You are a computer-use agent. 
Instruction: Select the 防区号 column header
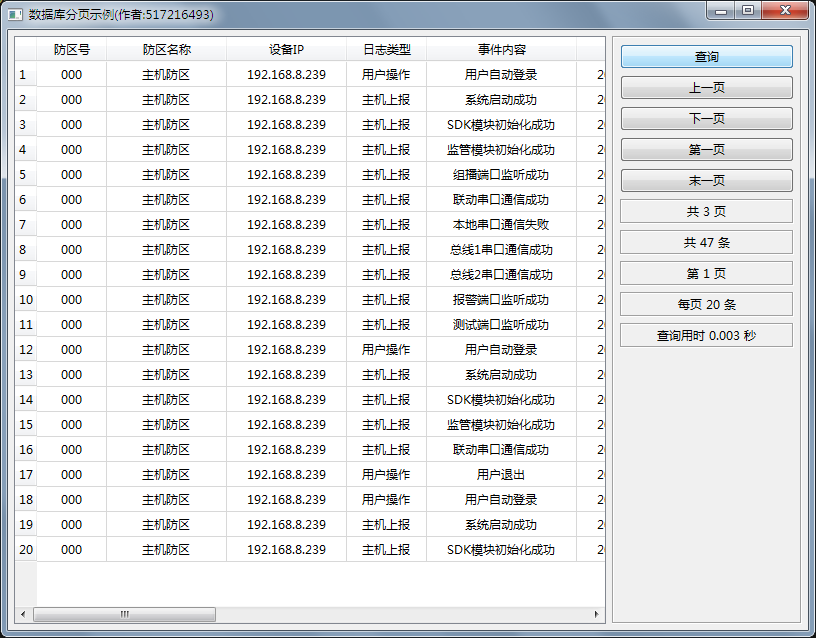tap(72, 49)
